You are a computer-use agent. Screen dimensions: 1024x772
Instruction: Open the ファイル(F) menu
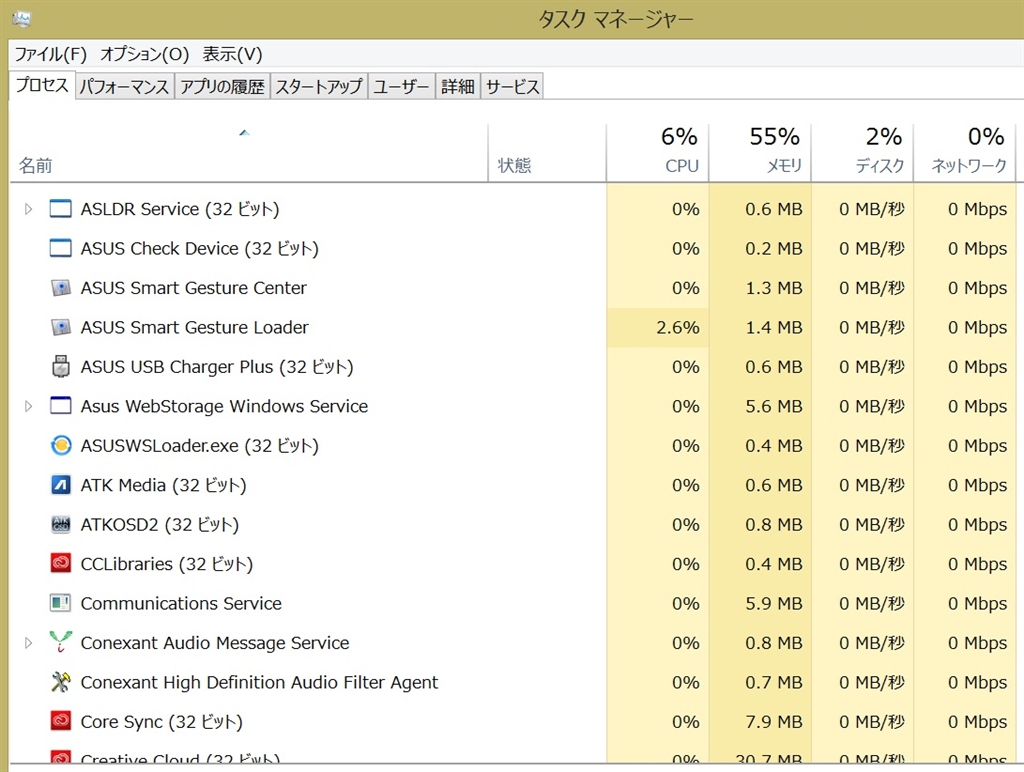point(50,54)
